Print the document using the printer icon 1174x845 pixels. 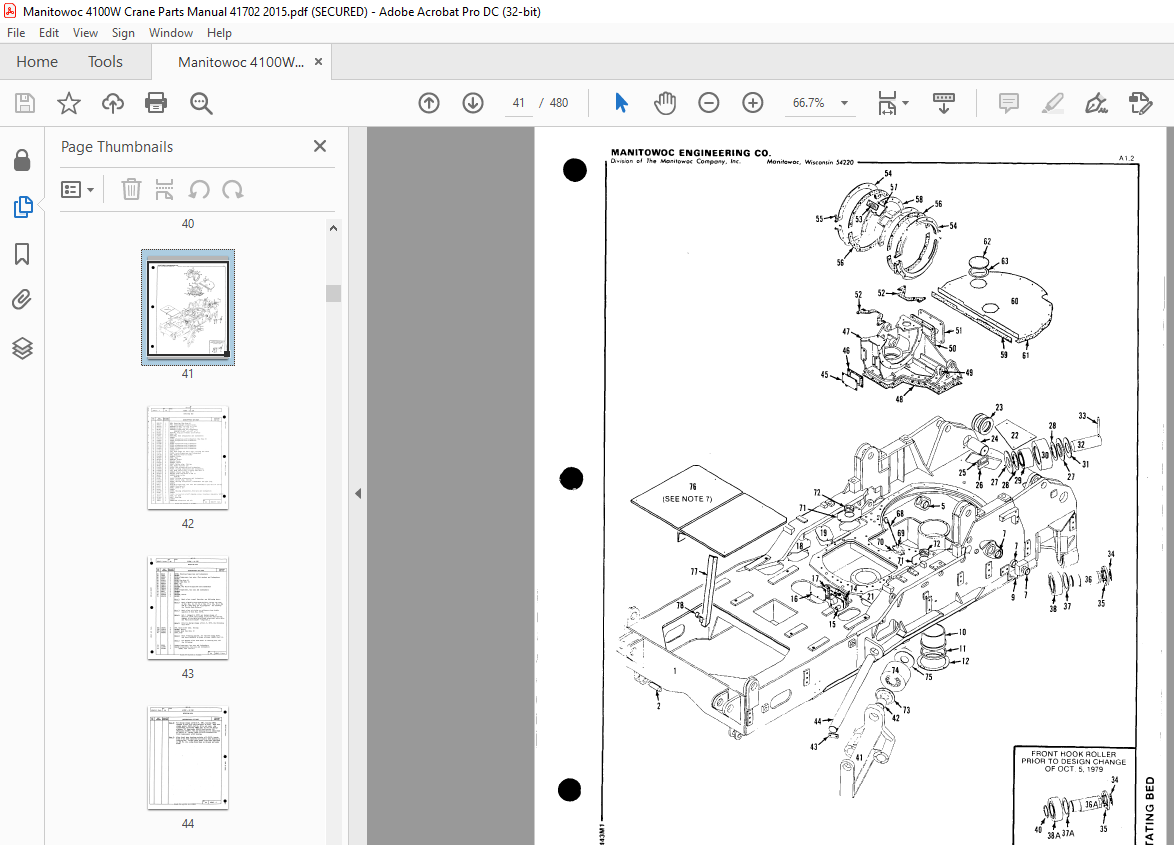click(156, 103)
